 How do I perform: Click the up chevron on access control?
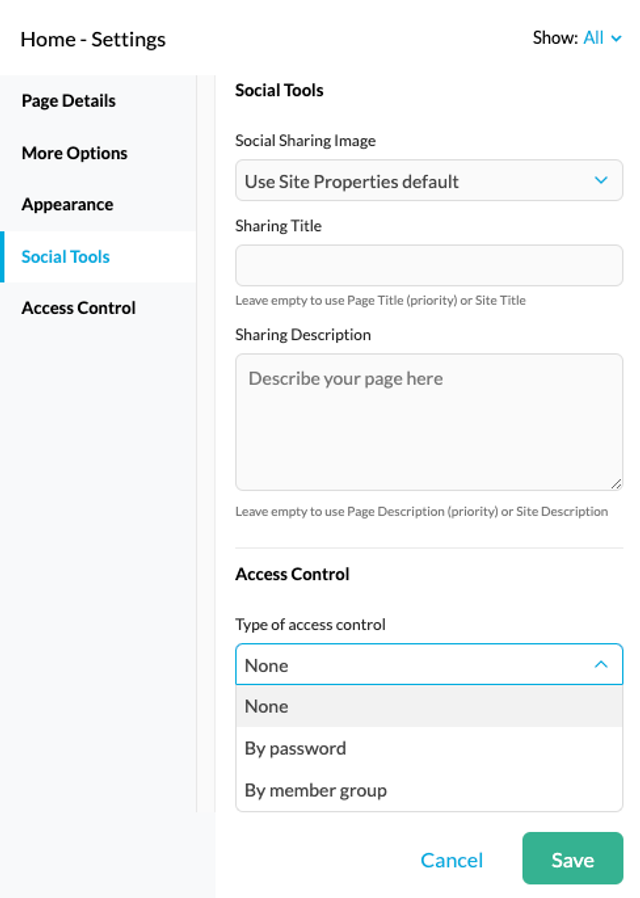pyautogui.click(x=601, y=664)
